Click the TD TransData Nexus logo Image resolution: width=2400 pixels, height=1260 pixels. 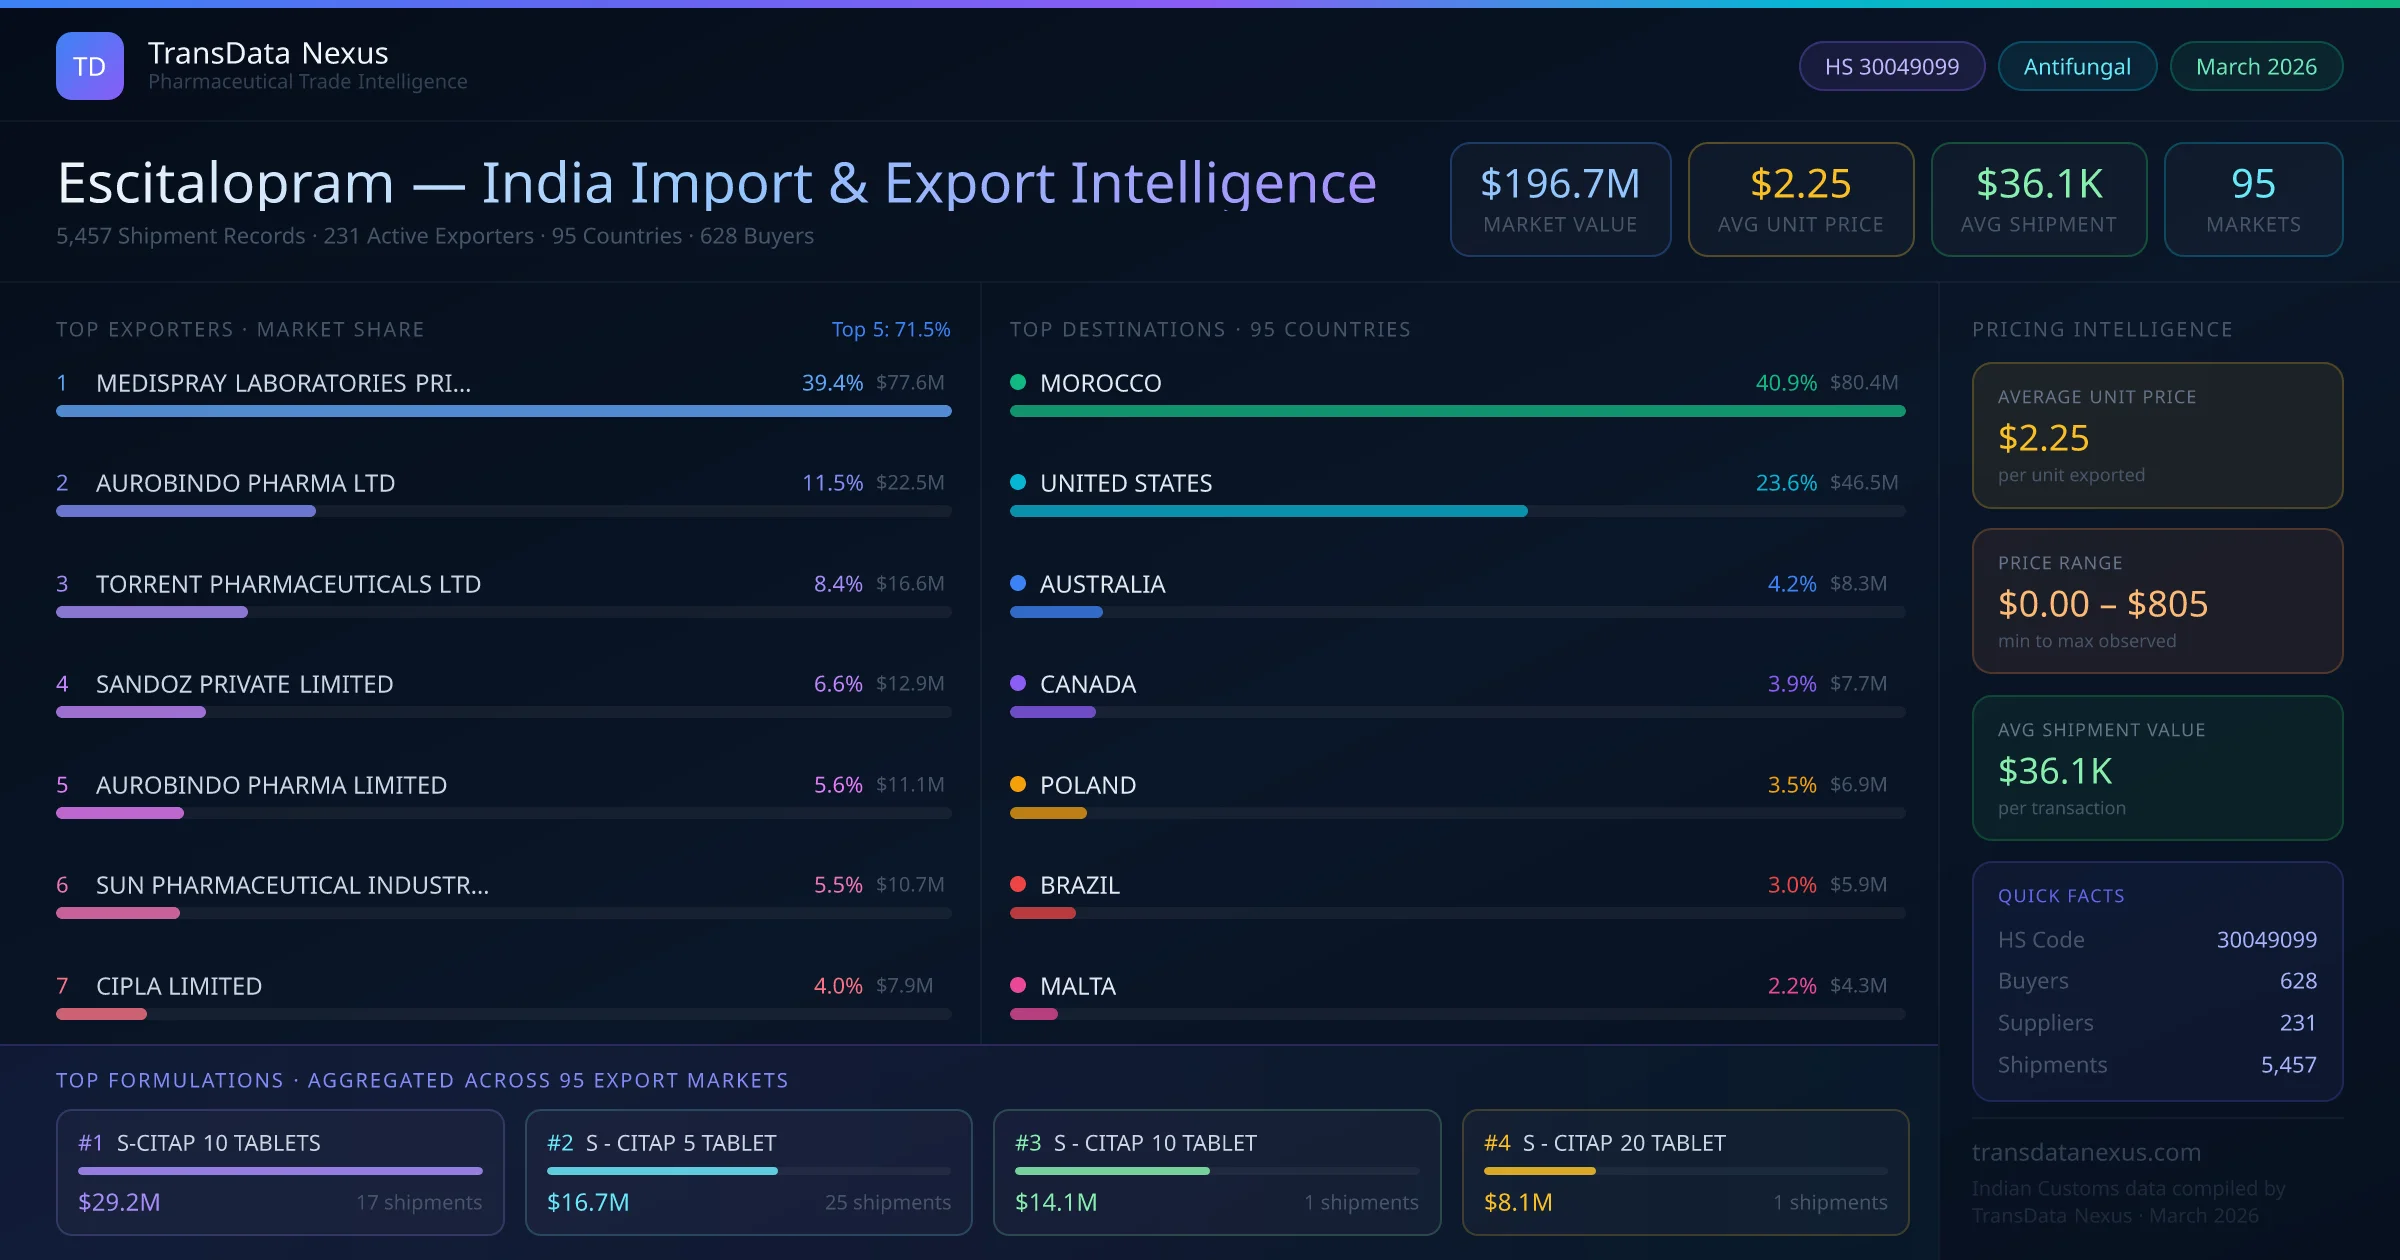tap(90, 65)
